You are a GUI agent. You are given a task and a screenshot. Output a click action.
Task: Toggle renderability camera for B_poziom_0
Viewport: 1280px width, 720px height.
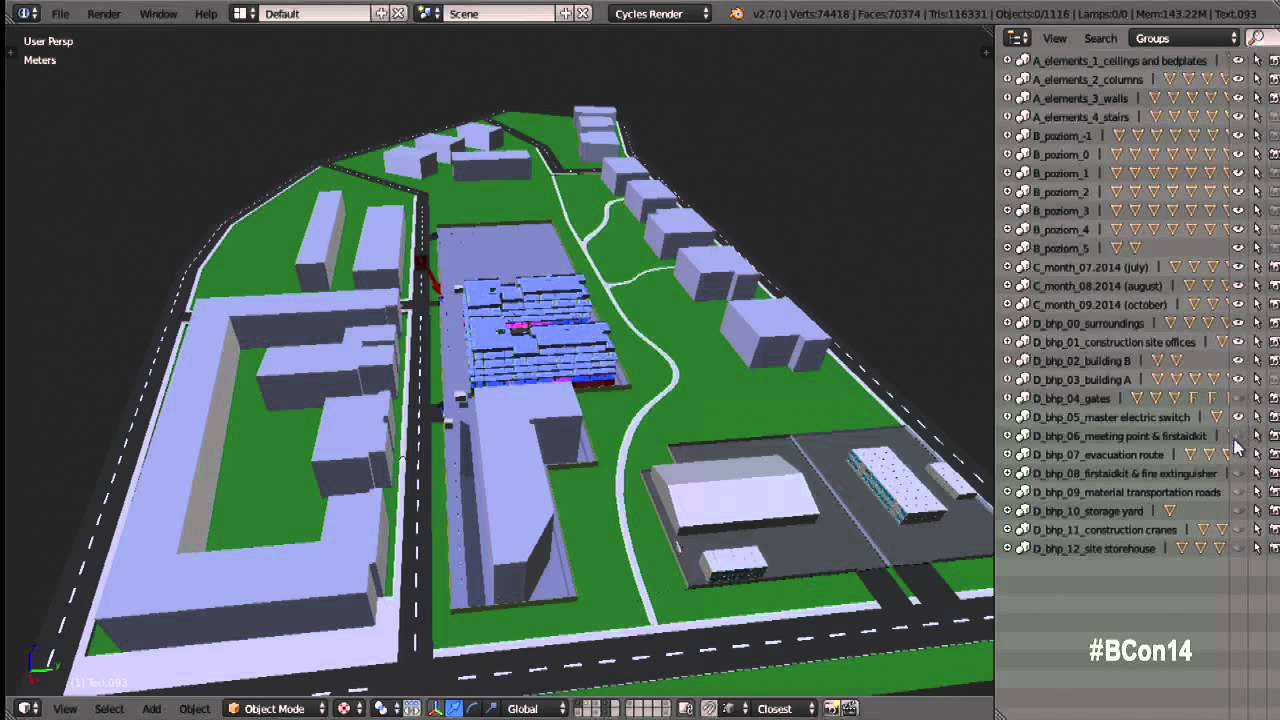pyautogui.click(x=1275, y=154)
